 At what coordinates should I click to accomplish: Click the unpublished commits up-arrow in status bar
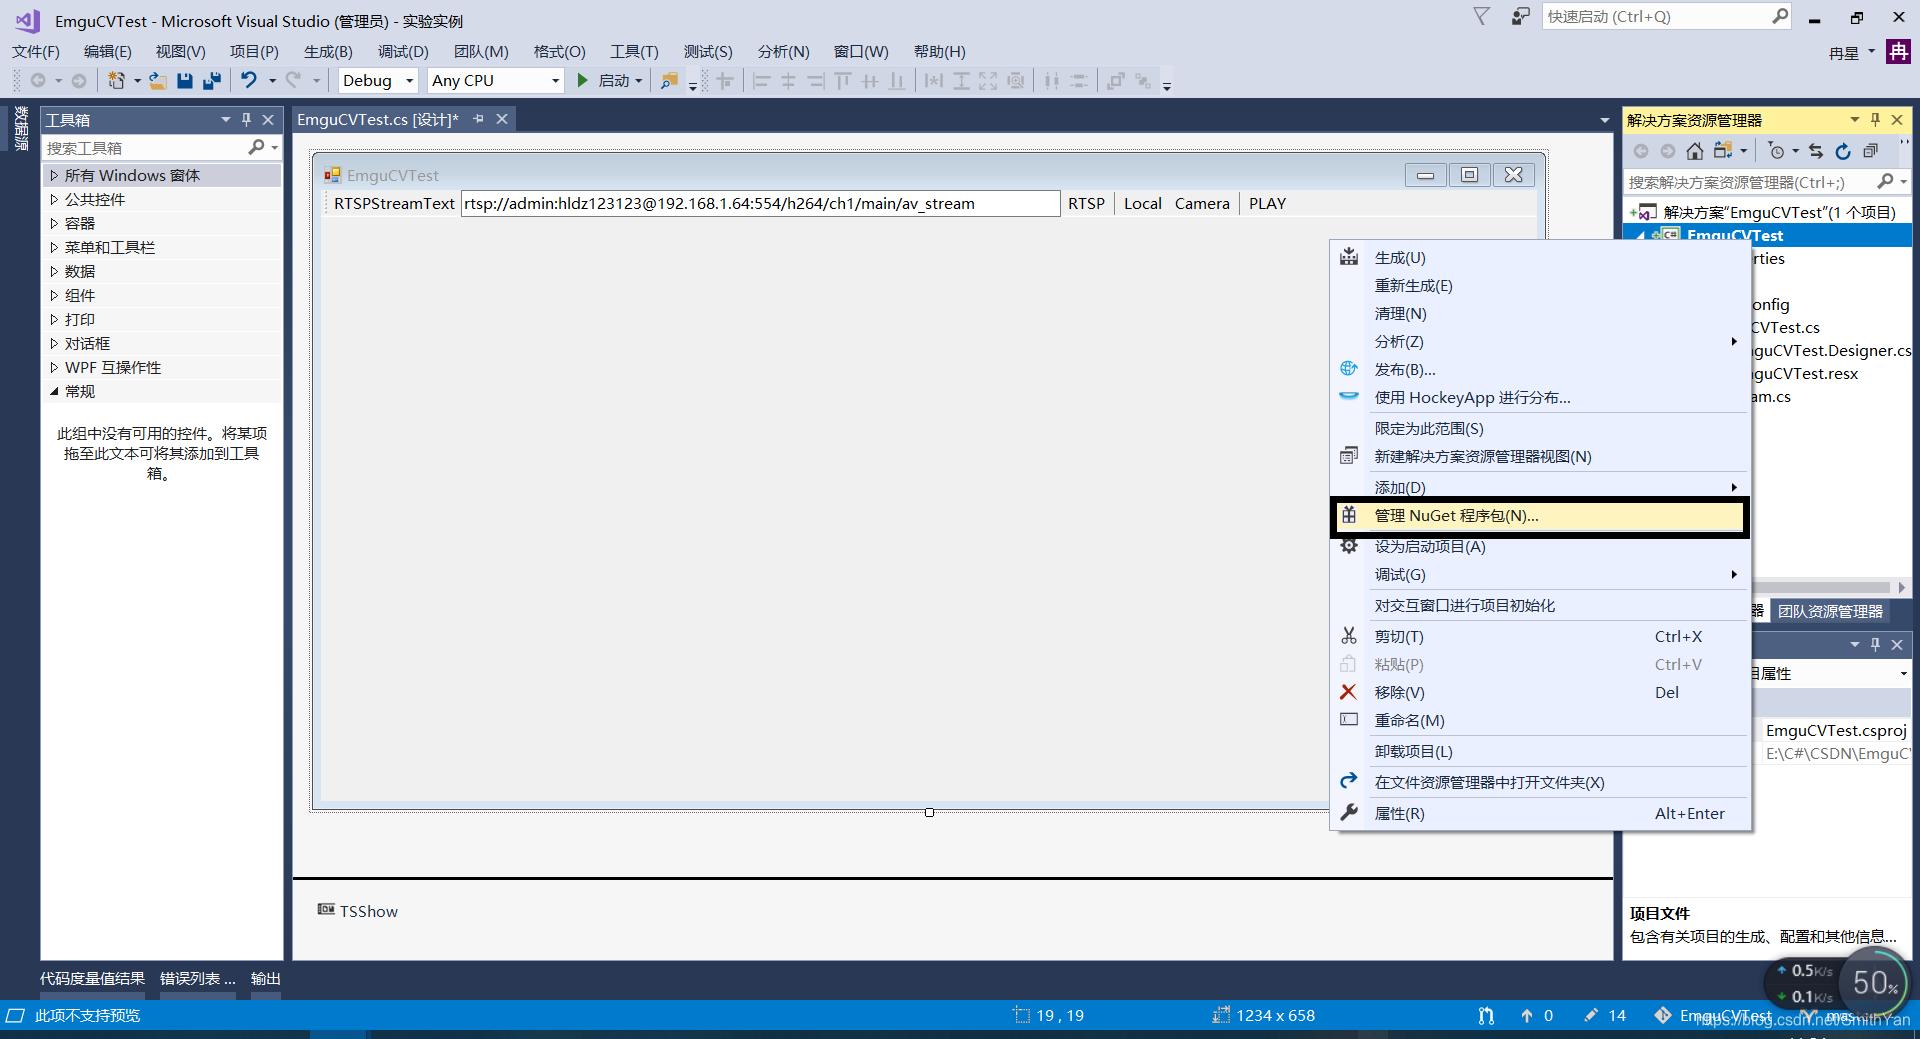click(x=1527, y=1015)
